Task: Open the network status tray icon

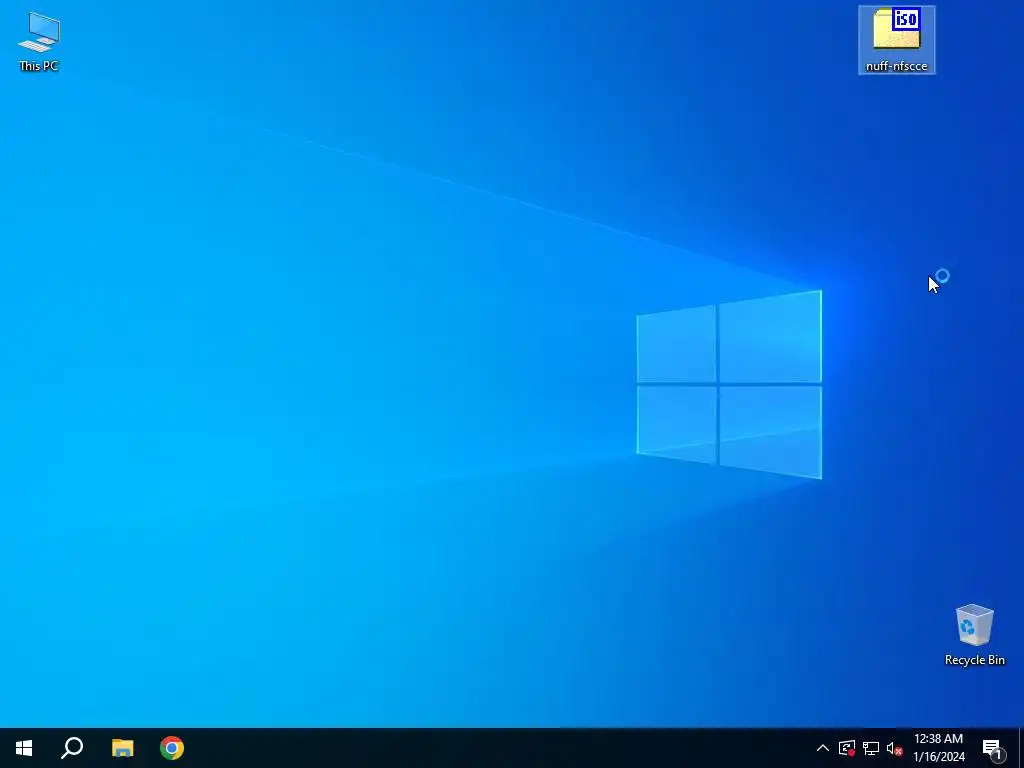Action: tap(871, 748)
